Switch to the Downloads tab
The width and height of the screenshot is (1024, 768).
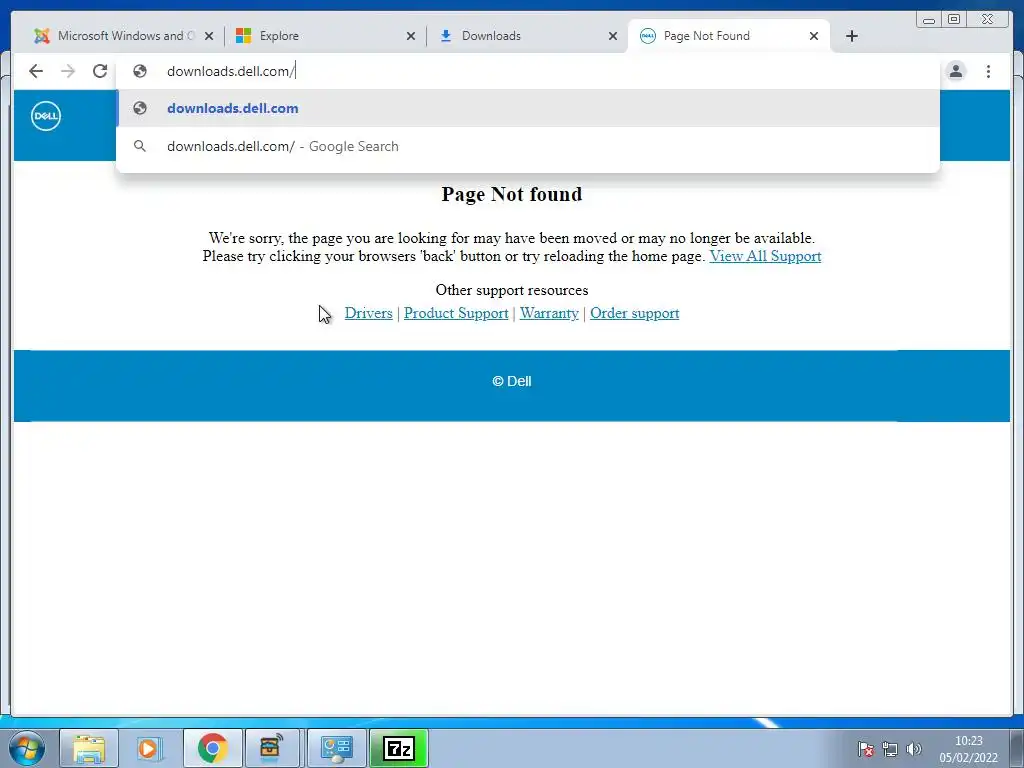point(522,36)
